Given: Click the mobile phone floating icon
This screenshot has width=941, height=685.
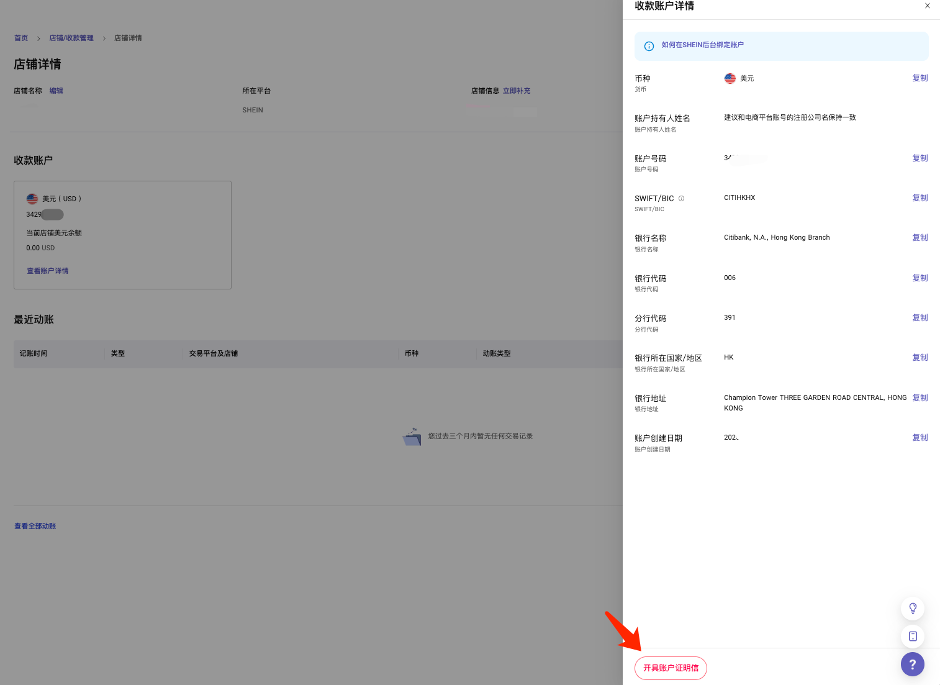Looking at the screenshot, I should pos(912,636).
